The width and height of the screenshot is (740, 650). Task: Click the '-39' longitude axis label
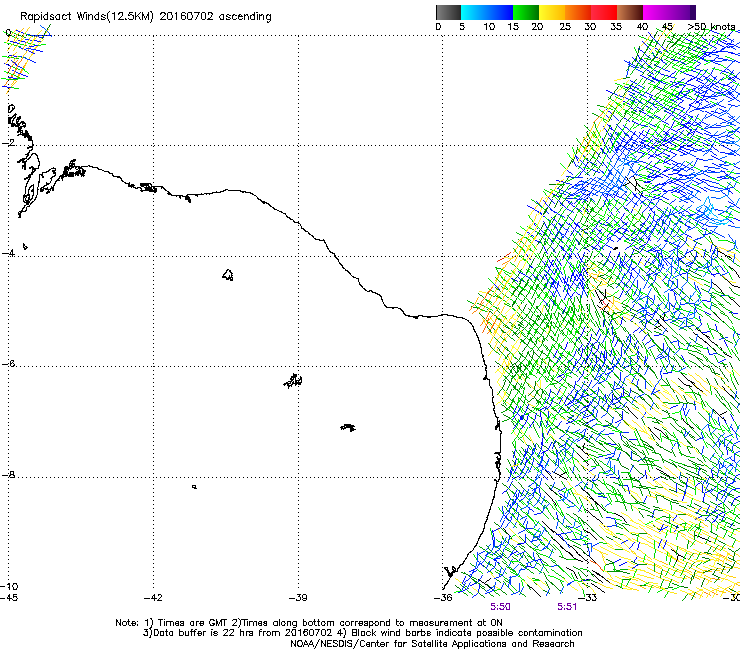click(x=298, y=598)
